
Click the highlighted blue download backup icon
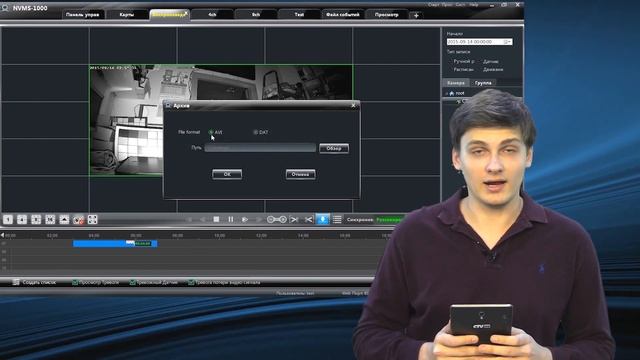322,220
